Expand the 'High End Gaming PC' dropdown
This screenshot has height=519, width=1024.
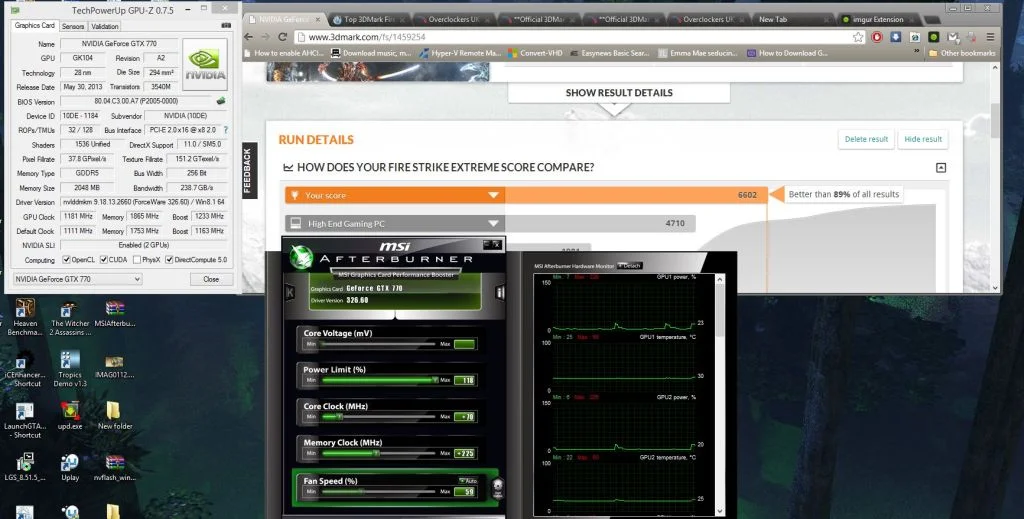point(494,223)
